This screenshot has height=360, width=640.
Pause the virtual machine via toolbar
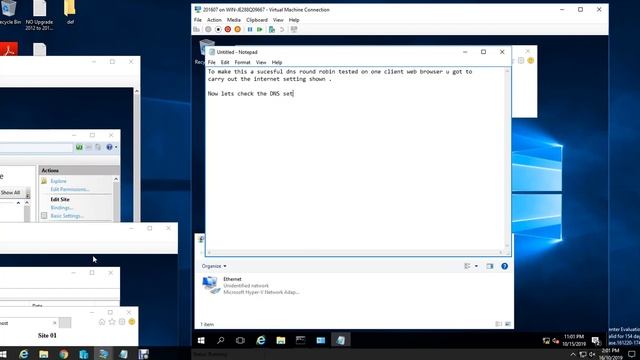(250, 29)
